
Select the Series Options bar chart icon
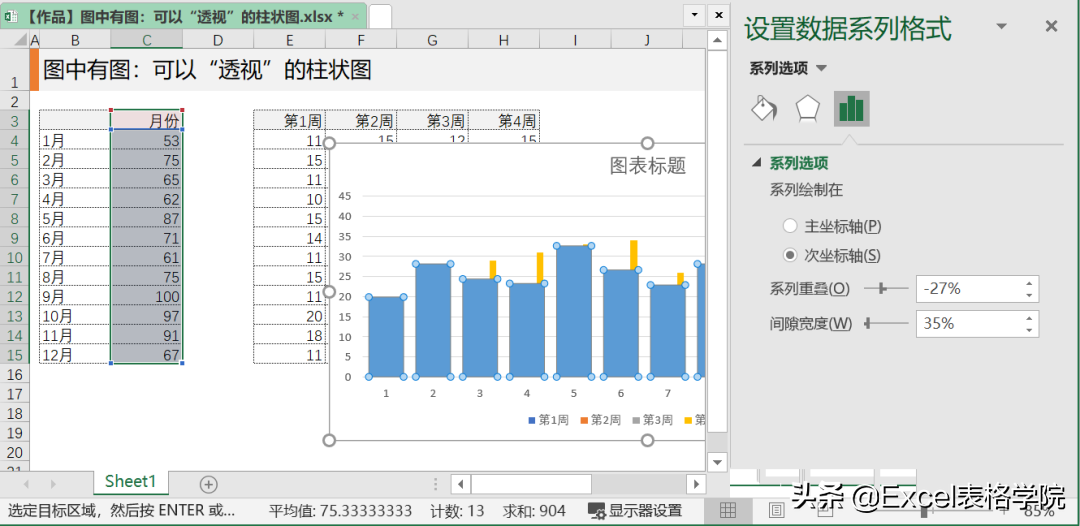(852, 108)
